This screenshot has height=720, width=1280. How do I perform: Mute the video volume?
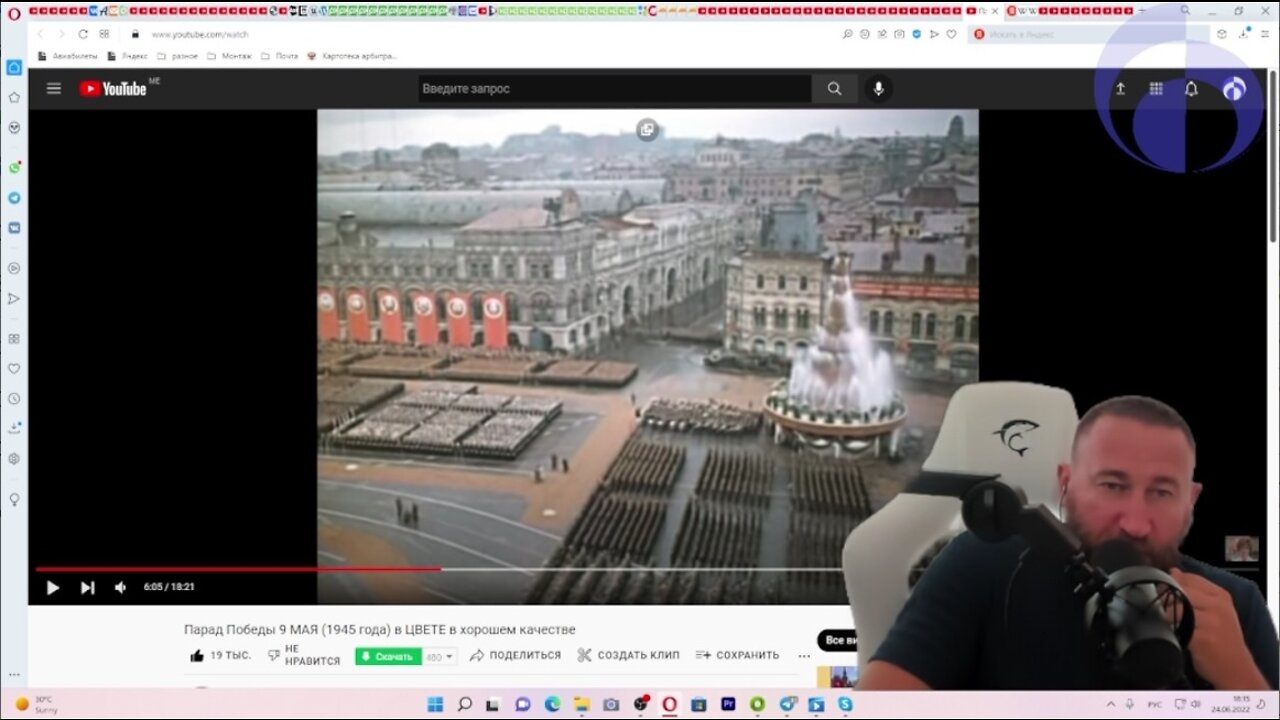[x=120, y=588]
